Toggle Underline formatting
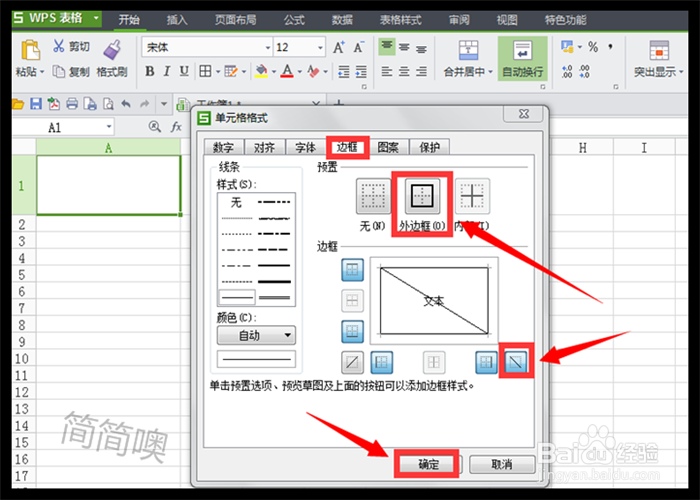Image resolution: width=700 pixels, height=500 pixels. click(184, 71)
